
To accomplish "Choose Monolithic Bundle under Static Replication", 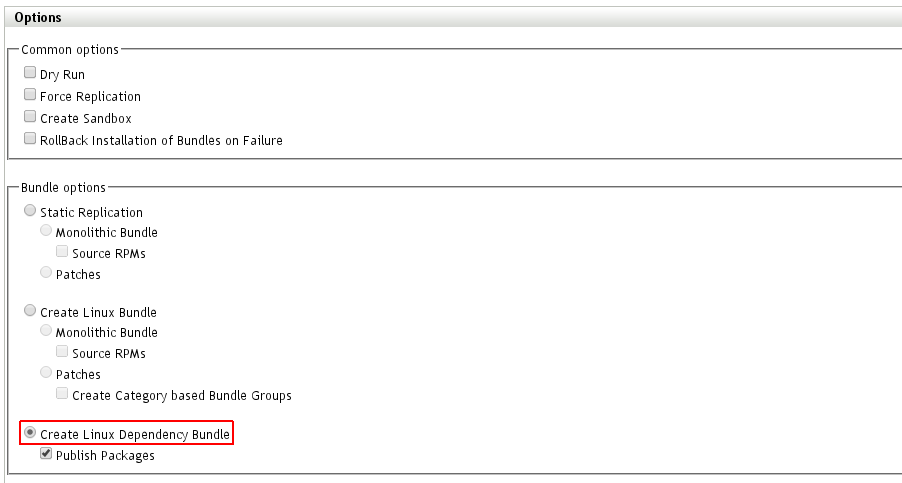I will [46, 231].
